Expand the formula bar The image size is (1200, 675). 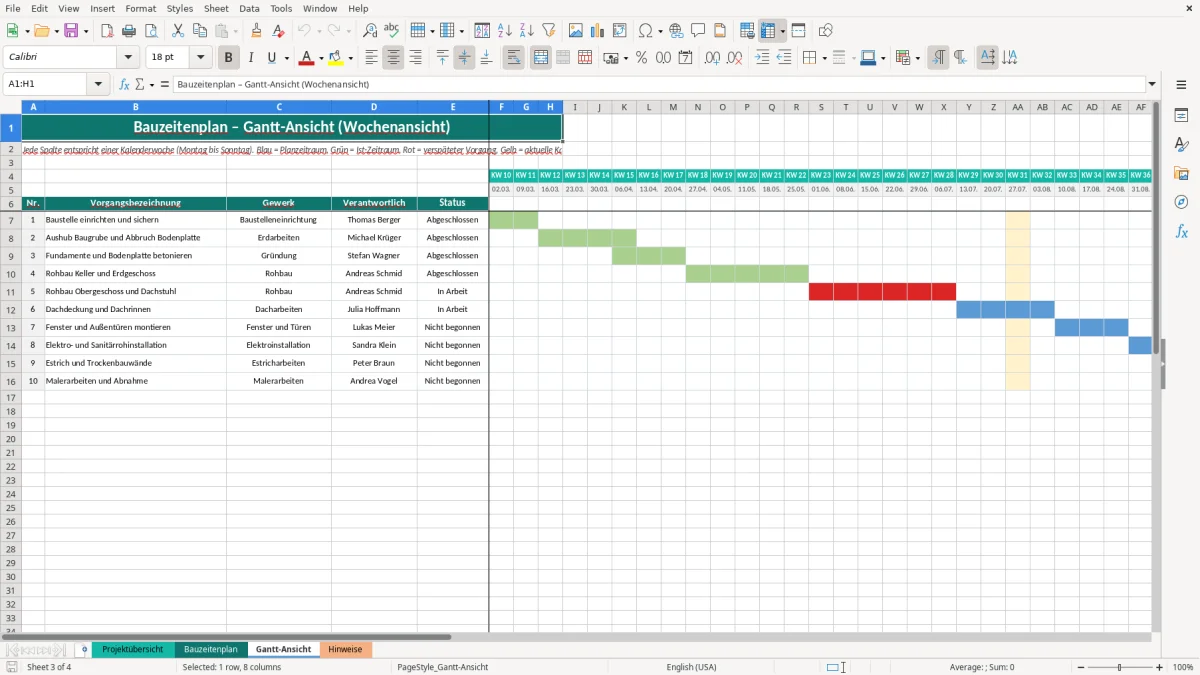(1152, 84)
